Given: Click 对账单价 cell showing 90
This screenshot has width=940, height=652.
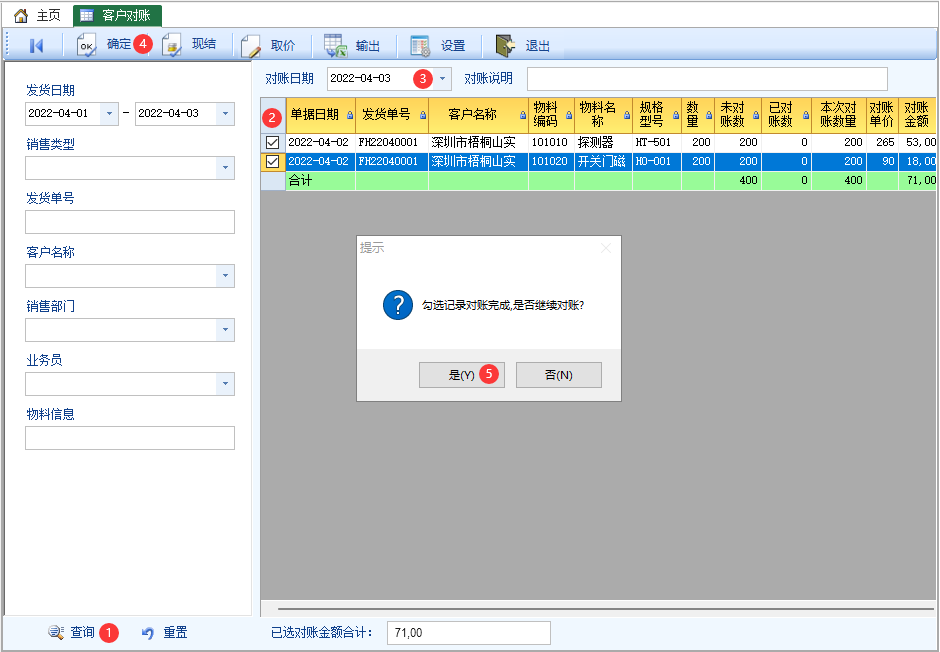Looking at the screenshot, I should click(882, 161).
